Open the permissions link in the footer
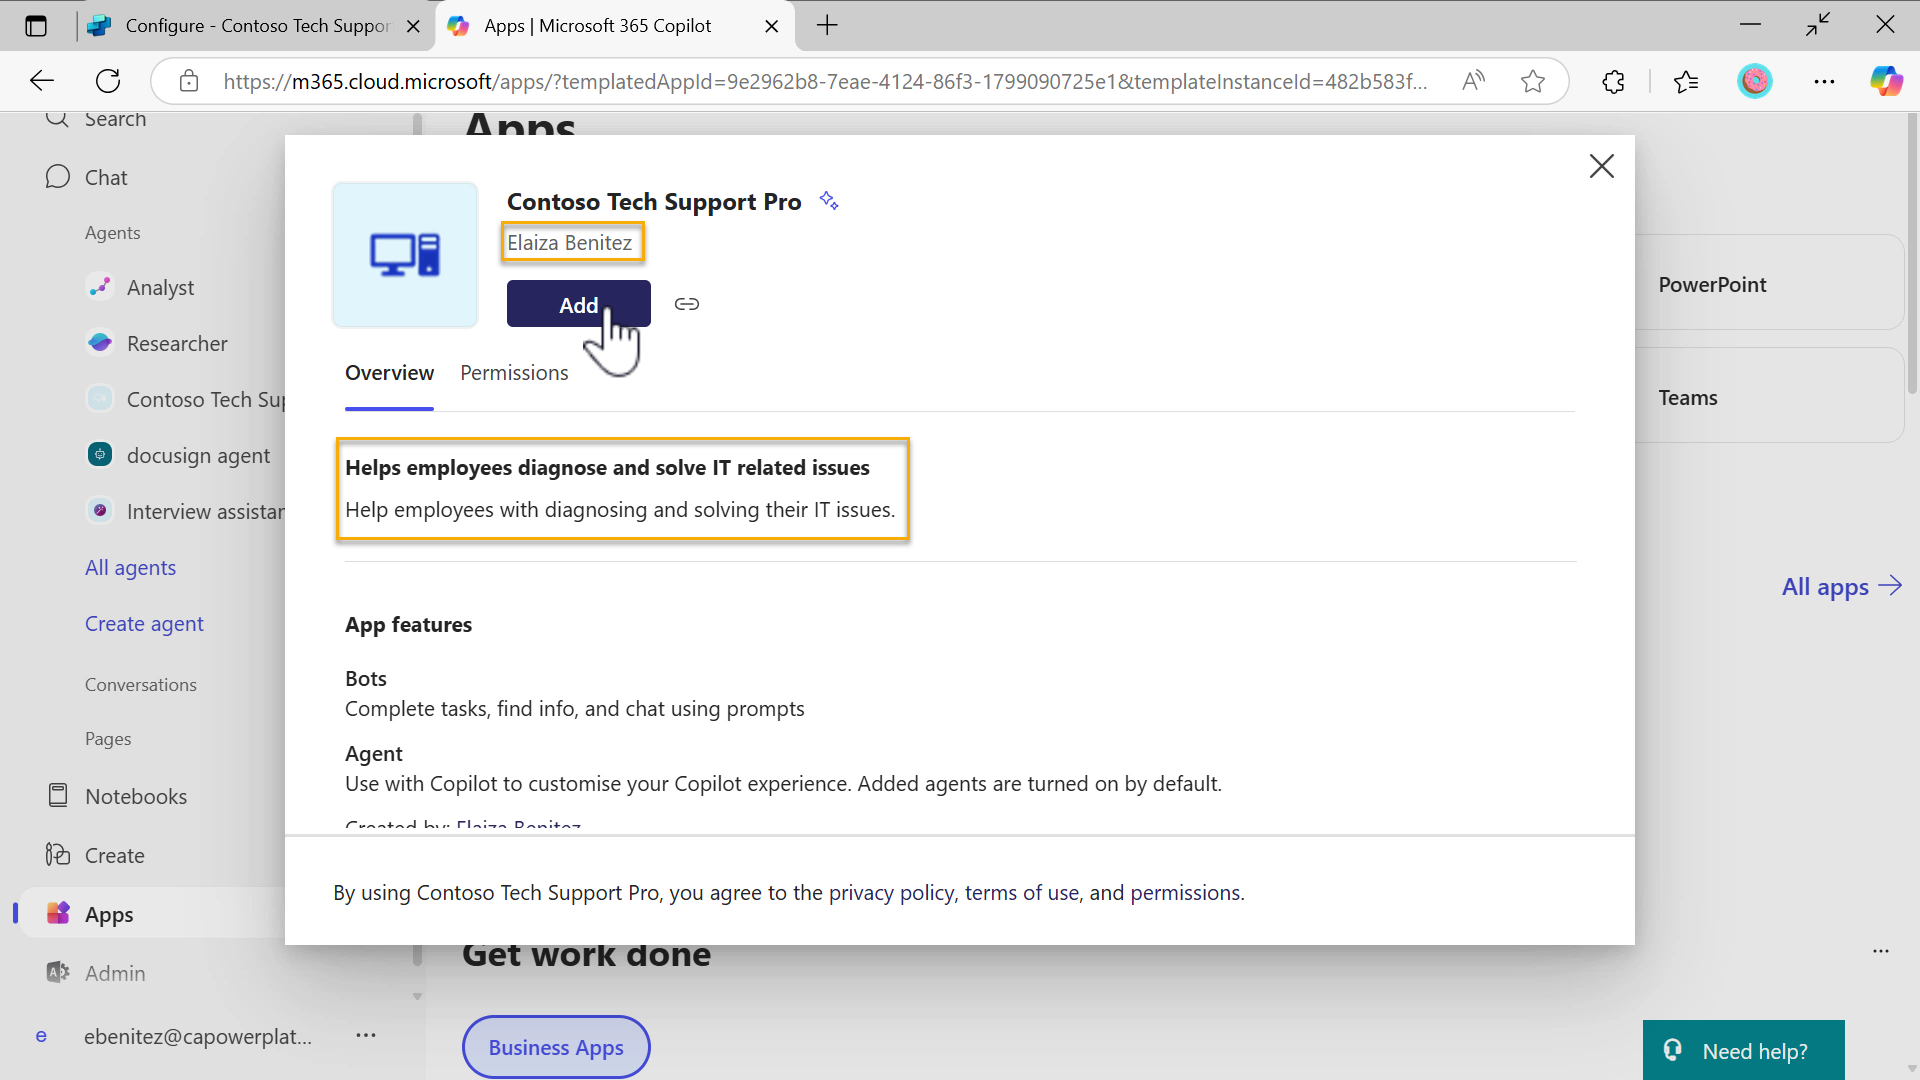This screenshot has width=1920, height=1080. coord(1185,893)
